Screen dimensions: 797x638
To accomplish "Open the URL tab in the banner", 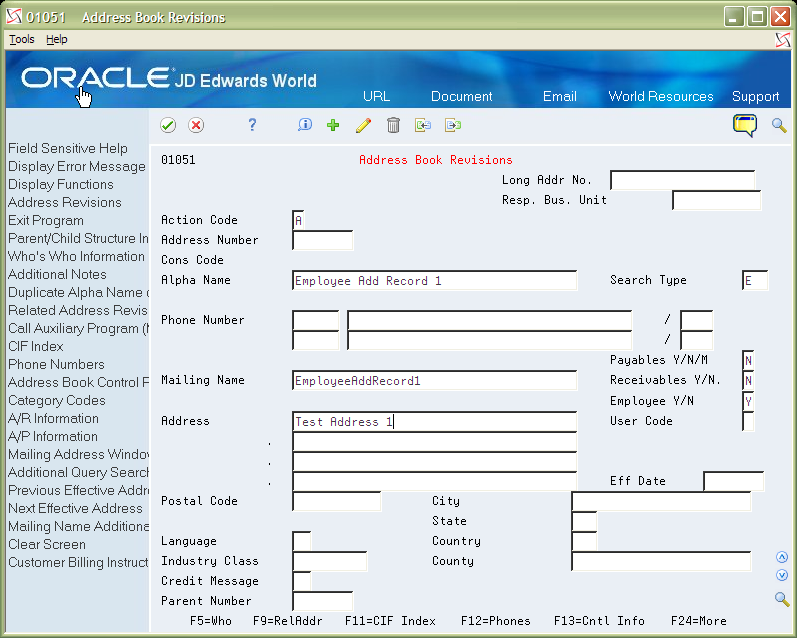I will pyautogui.click(x=377, y=96).
